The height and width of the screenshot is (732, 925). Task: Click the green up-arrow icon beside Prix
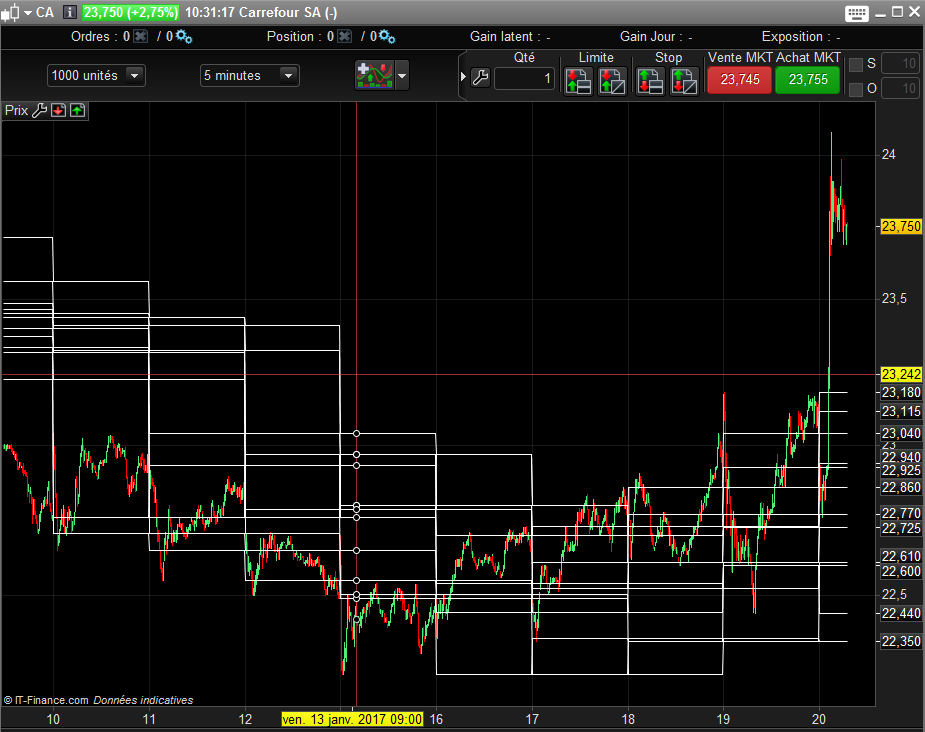click(x=77, y=110)
